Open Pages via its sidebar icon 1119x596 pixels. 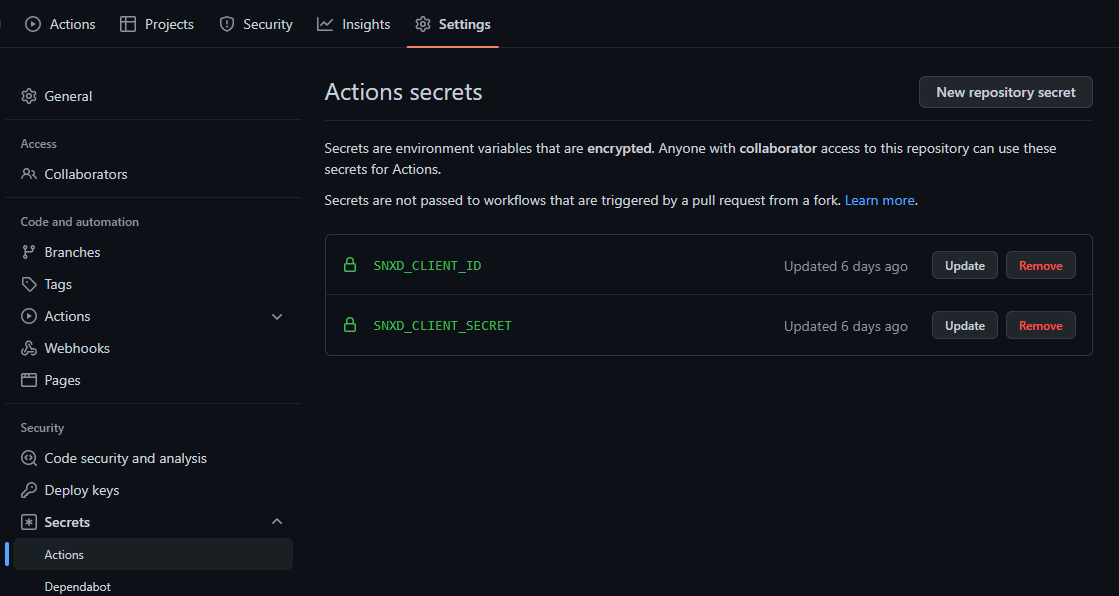[x=29, y=380]
